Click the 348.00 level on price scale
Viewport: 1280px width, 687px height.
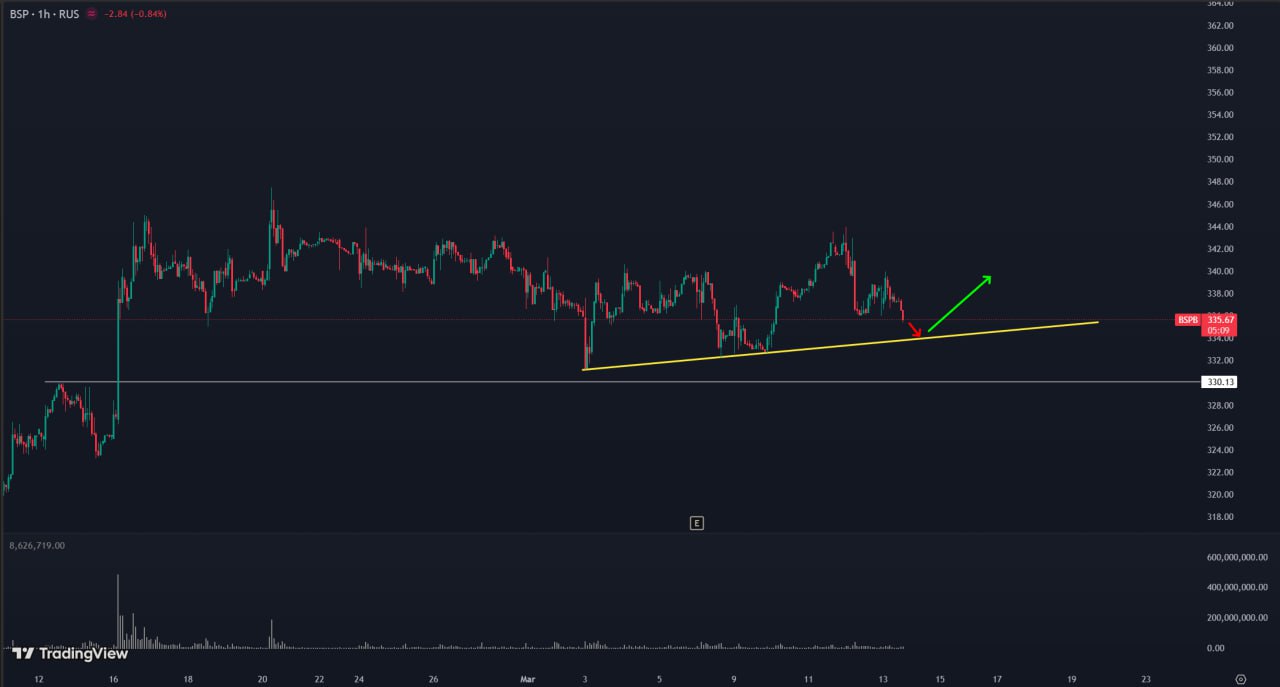coord(1221,182)
